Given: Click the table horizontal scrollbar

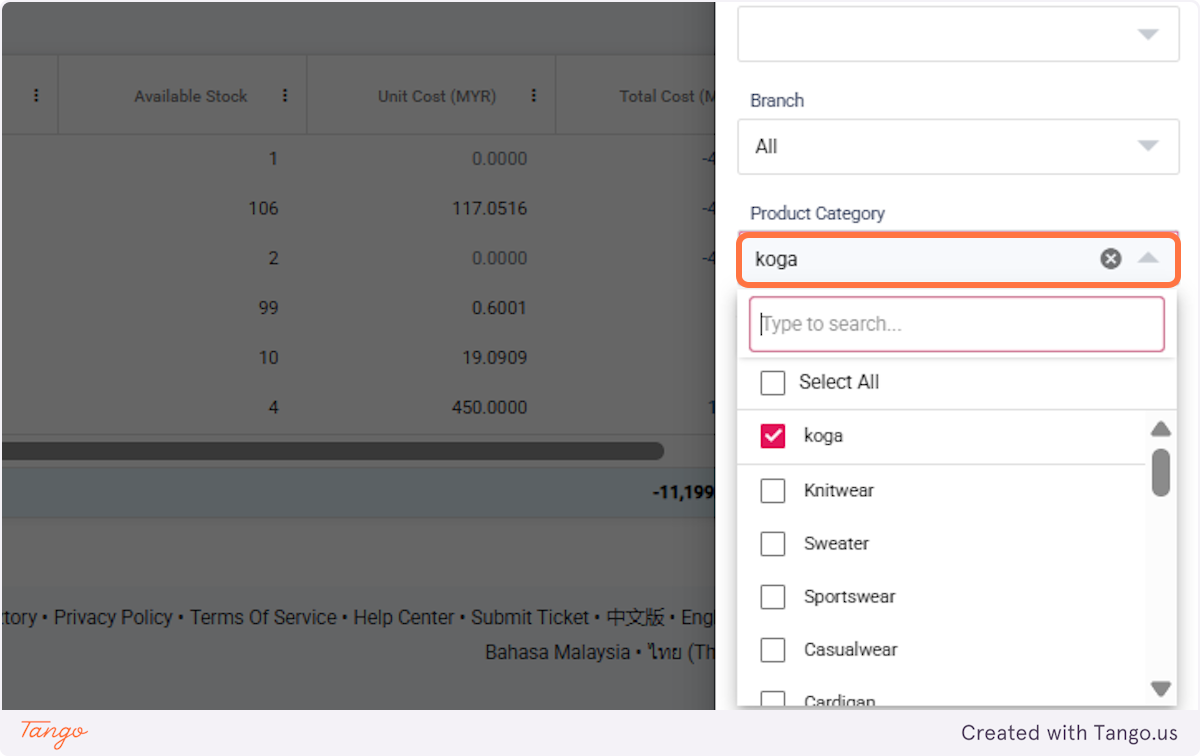Looking at the screenshot, I should click(x=332, y=451).
